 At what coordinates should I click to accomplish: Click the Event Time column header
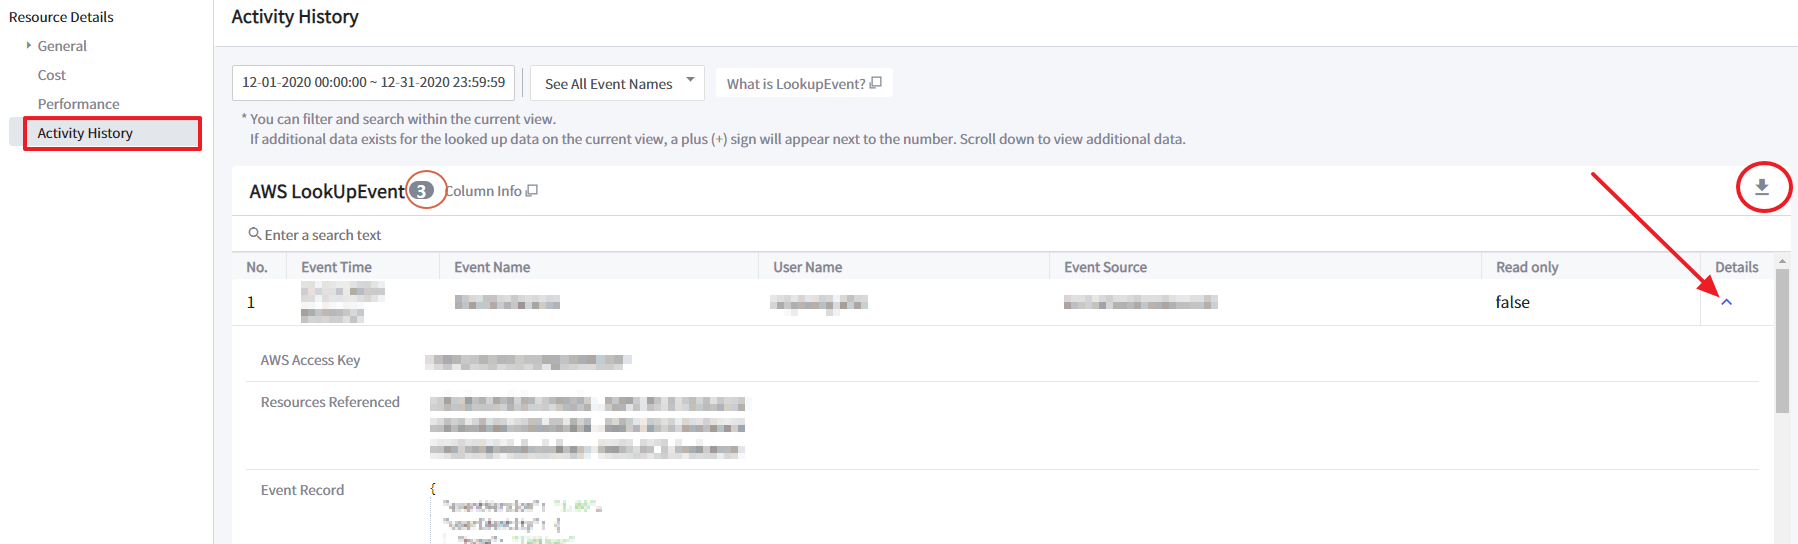pyautogui.click(x=336, y=267)
